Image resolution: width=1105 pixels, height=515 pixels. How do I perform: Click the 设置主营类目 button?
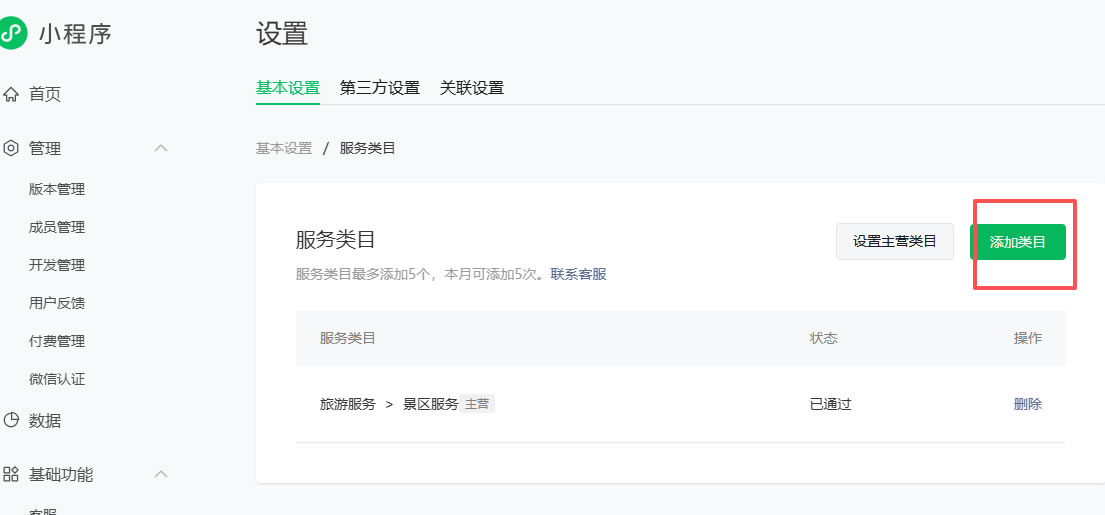(x=895, y=242)
